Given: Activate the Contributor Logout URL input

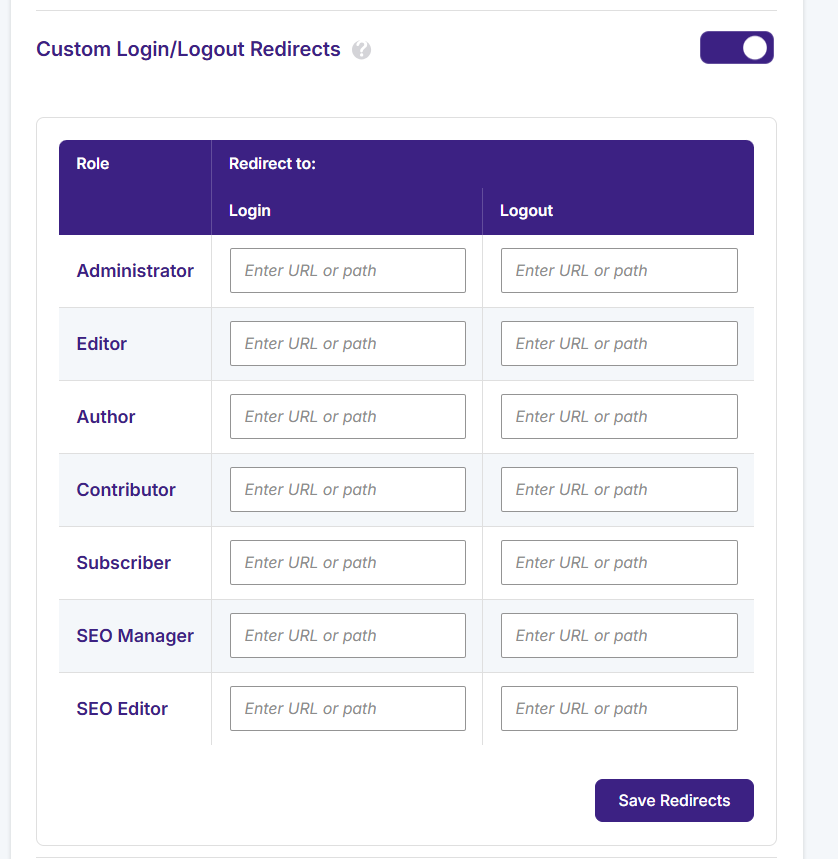Looking at the screenshot, I should [619, 489].
